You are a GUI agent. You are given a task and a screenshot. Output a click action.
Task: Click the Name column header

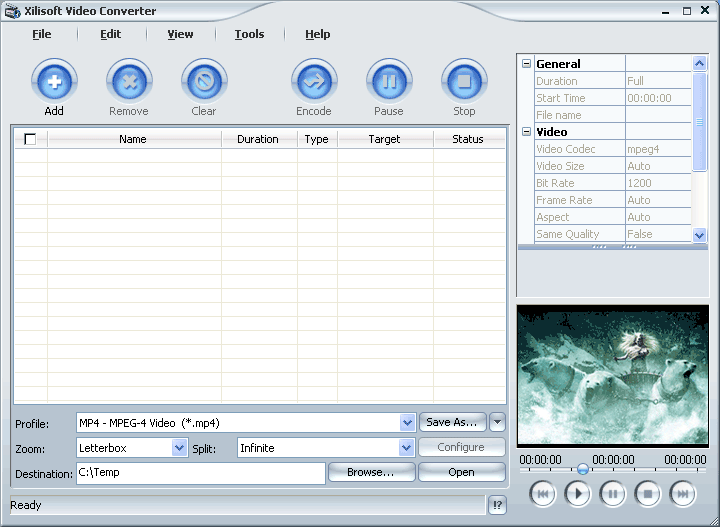[x=134, y=139]
